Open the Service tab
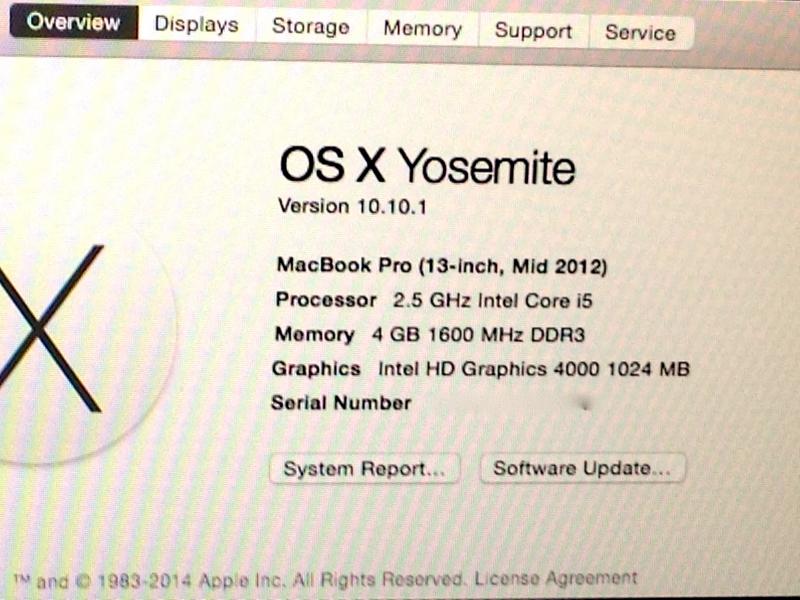This screenshot has height=600, width=800. click(x=641, y=33)
